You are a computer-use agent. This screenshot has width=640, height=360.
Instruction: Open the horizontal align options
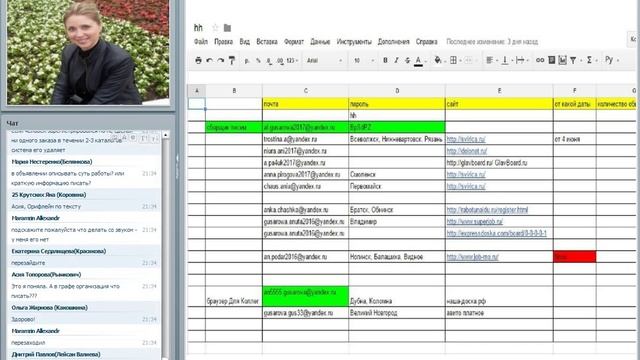489,60
